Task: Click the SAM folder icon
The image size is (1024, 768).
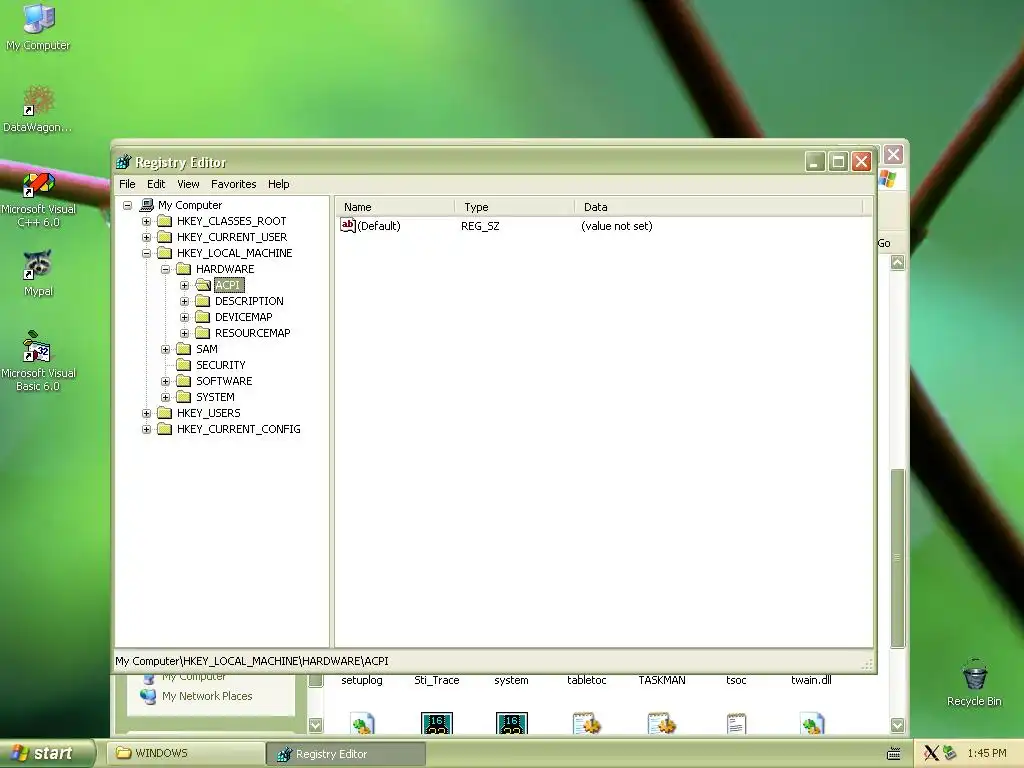Action: pyautogui.click(x=184, y=349)
